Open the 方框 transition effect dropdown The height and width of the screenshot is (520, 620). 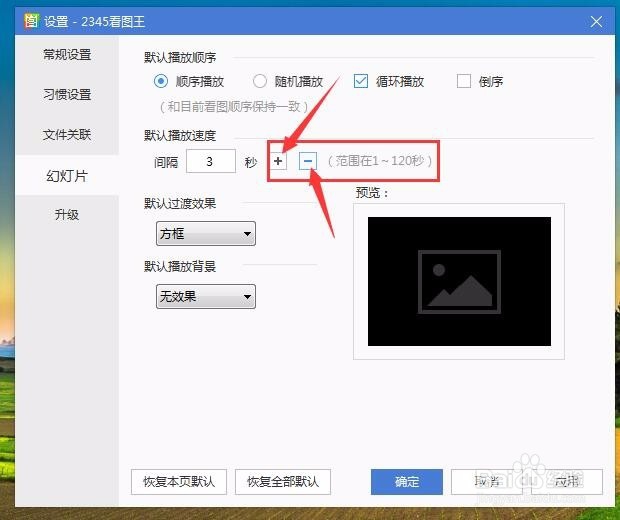(206, 234)
